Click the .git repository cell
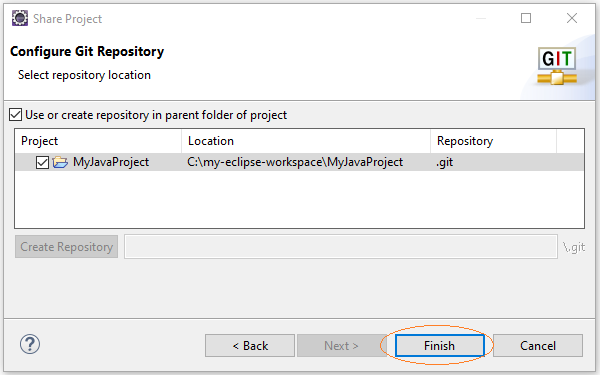The height and width of the screenshot is (375, 600). click(x=445, y=162)
